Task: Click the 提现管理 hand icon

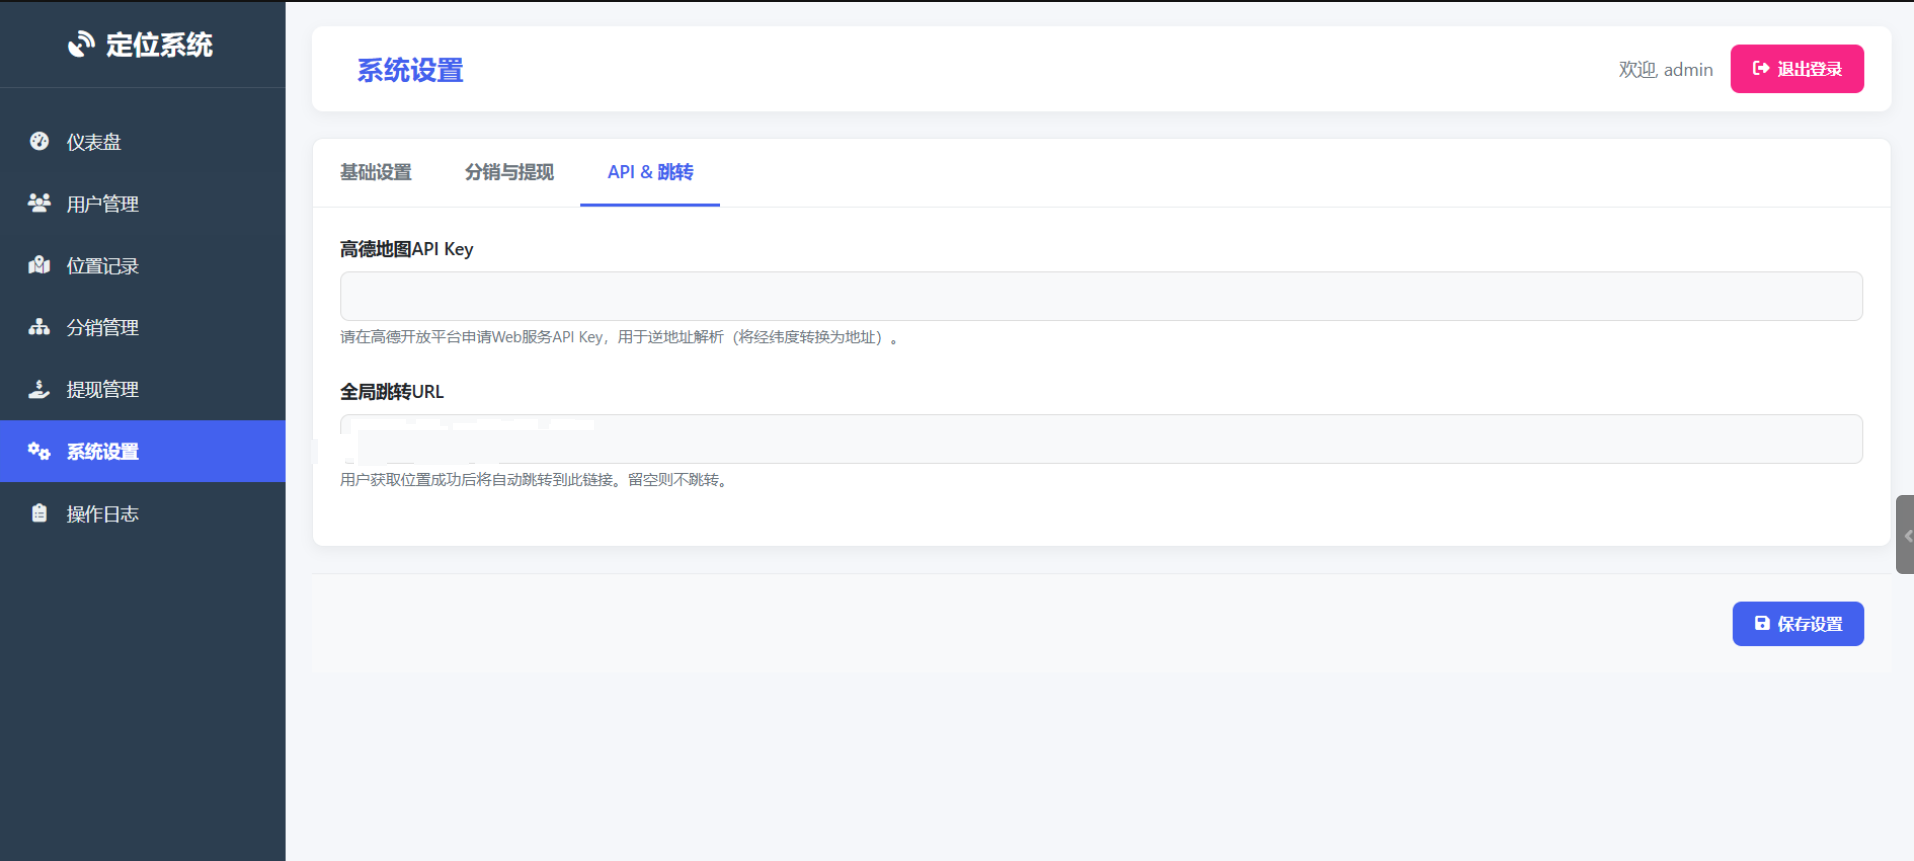Action: [x=39, y=389]
